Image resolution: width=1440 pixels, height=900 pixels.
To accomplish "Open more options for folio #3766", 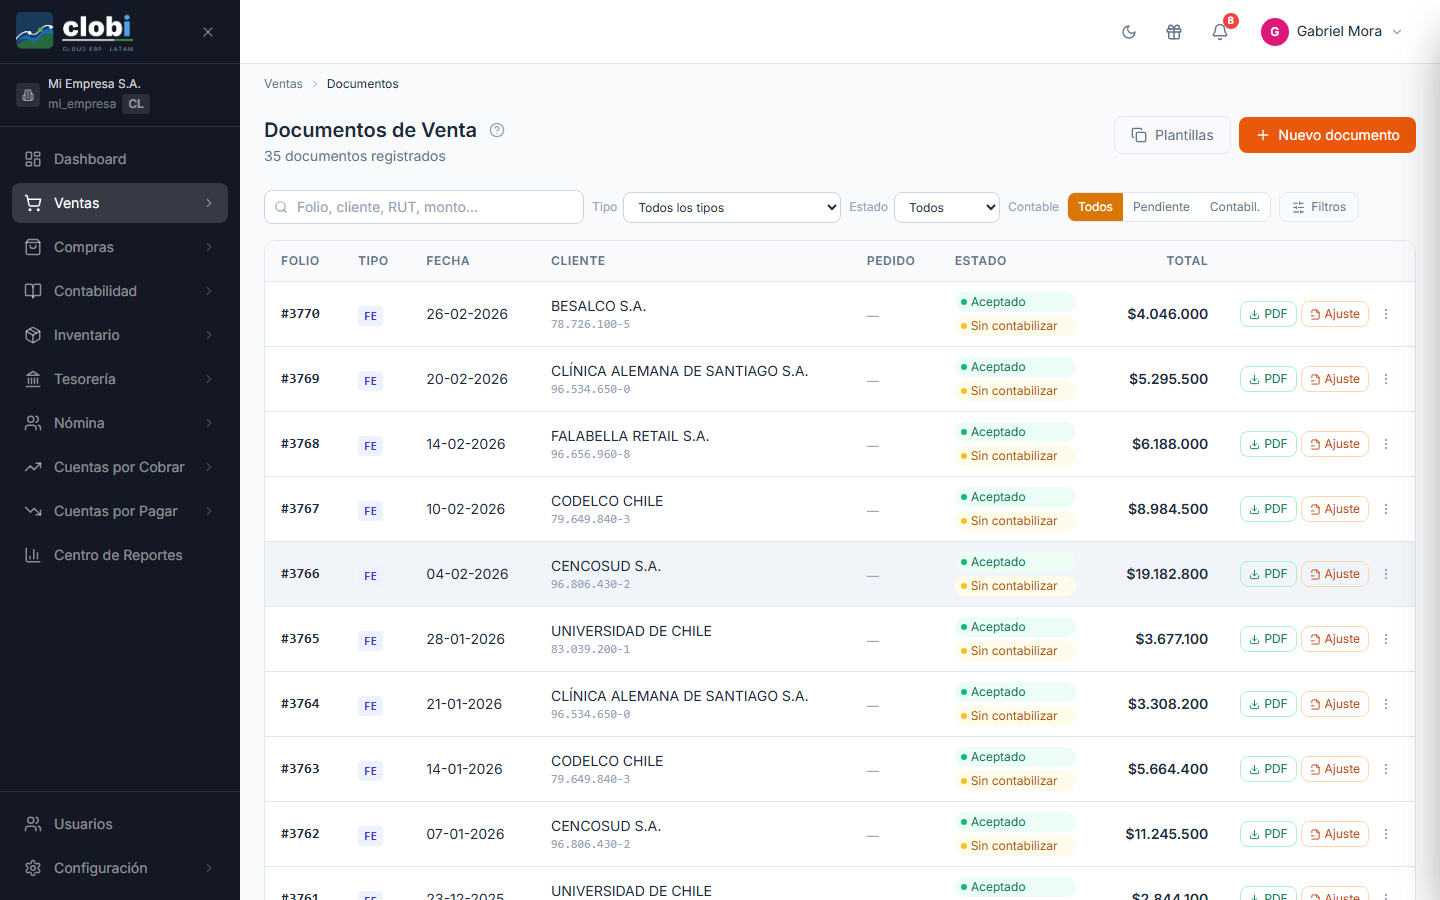I will click(1386, 574).
